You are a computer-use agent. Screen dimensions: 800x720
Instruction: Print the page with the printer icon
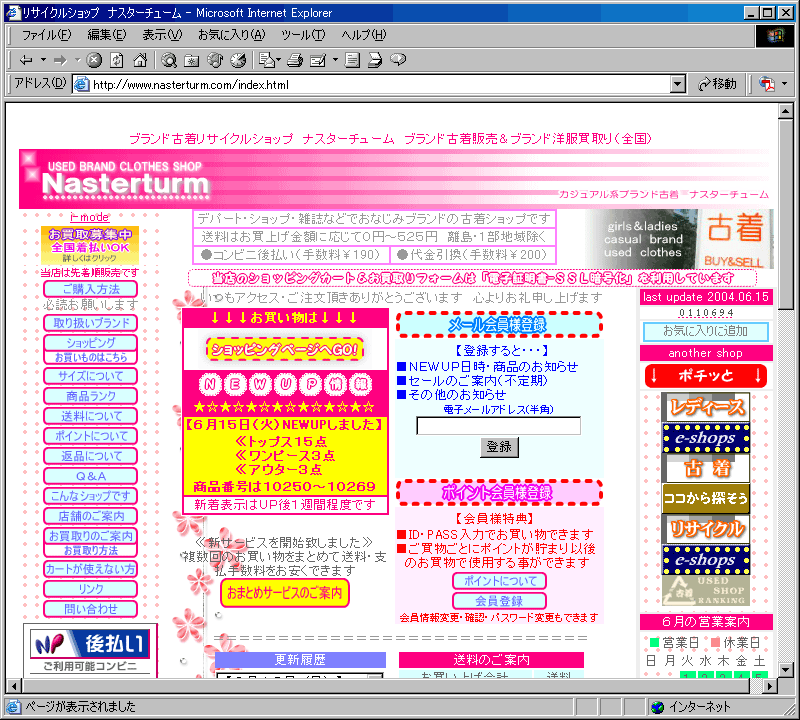point(295,60)
